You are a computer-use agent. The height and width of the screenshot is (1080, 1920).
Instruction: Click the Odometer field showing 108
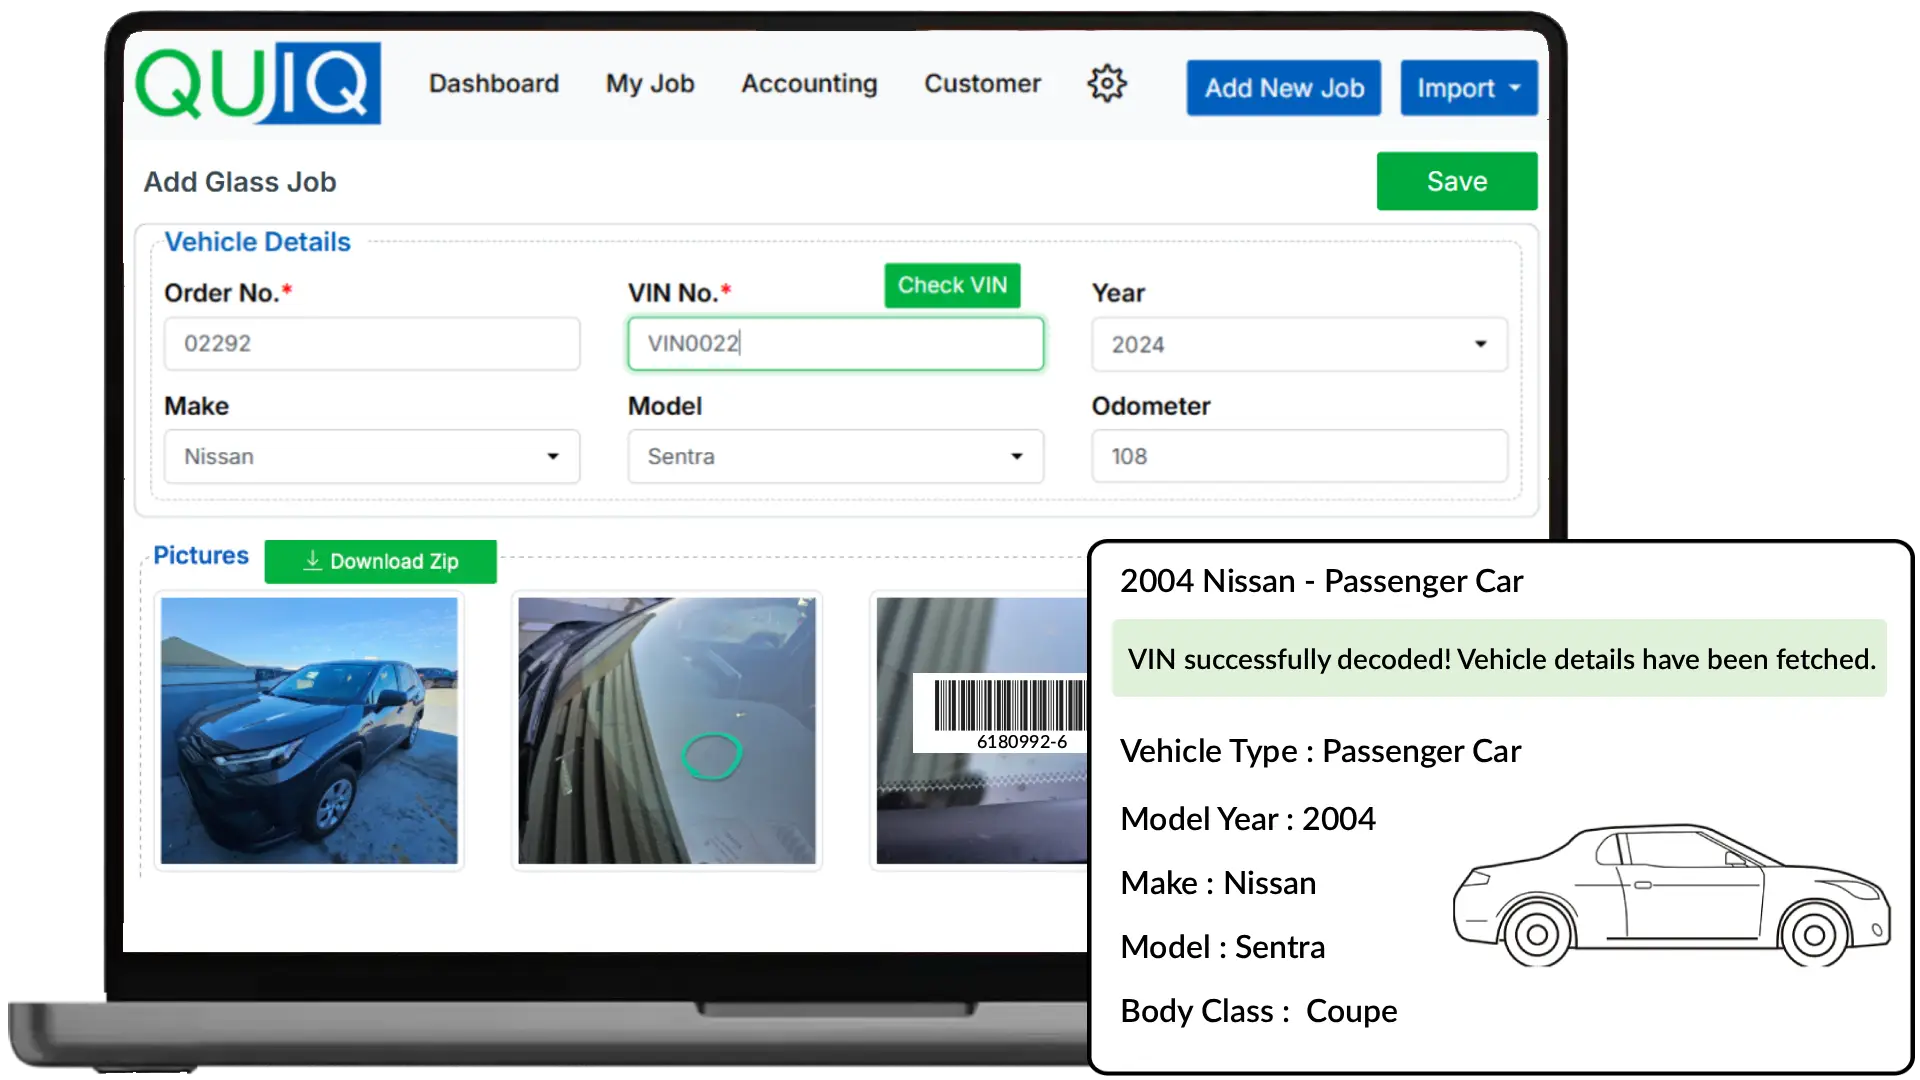point(1298,457)
